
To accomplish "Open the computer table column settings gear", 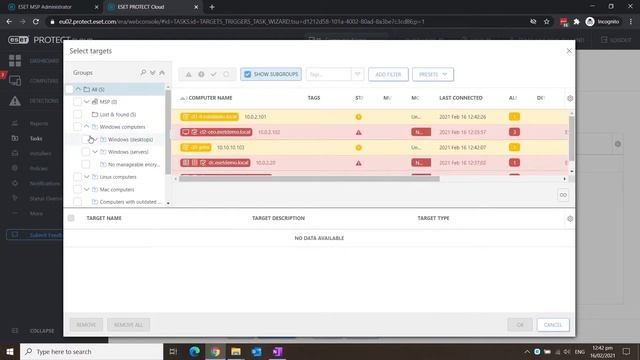I will pyautogui.click(x=570, y=98).
